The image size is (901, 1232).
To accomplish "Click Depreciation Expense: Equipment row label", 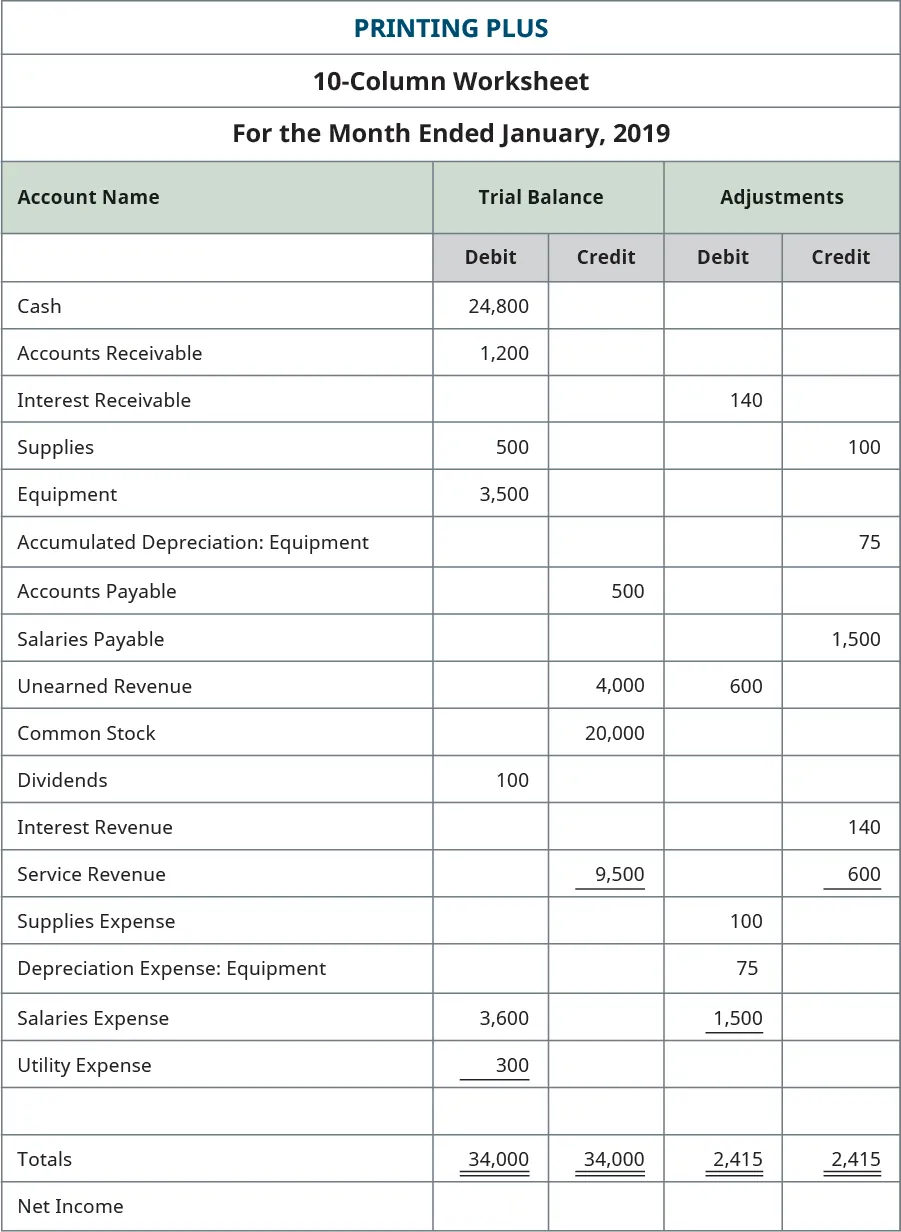I will point(172,968).
